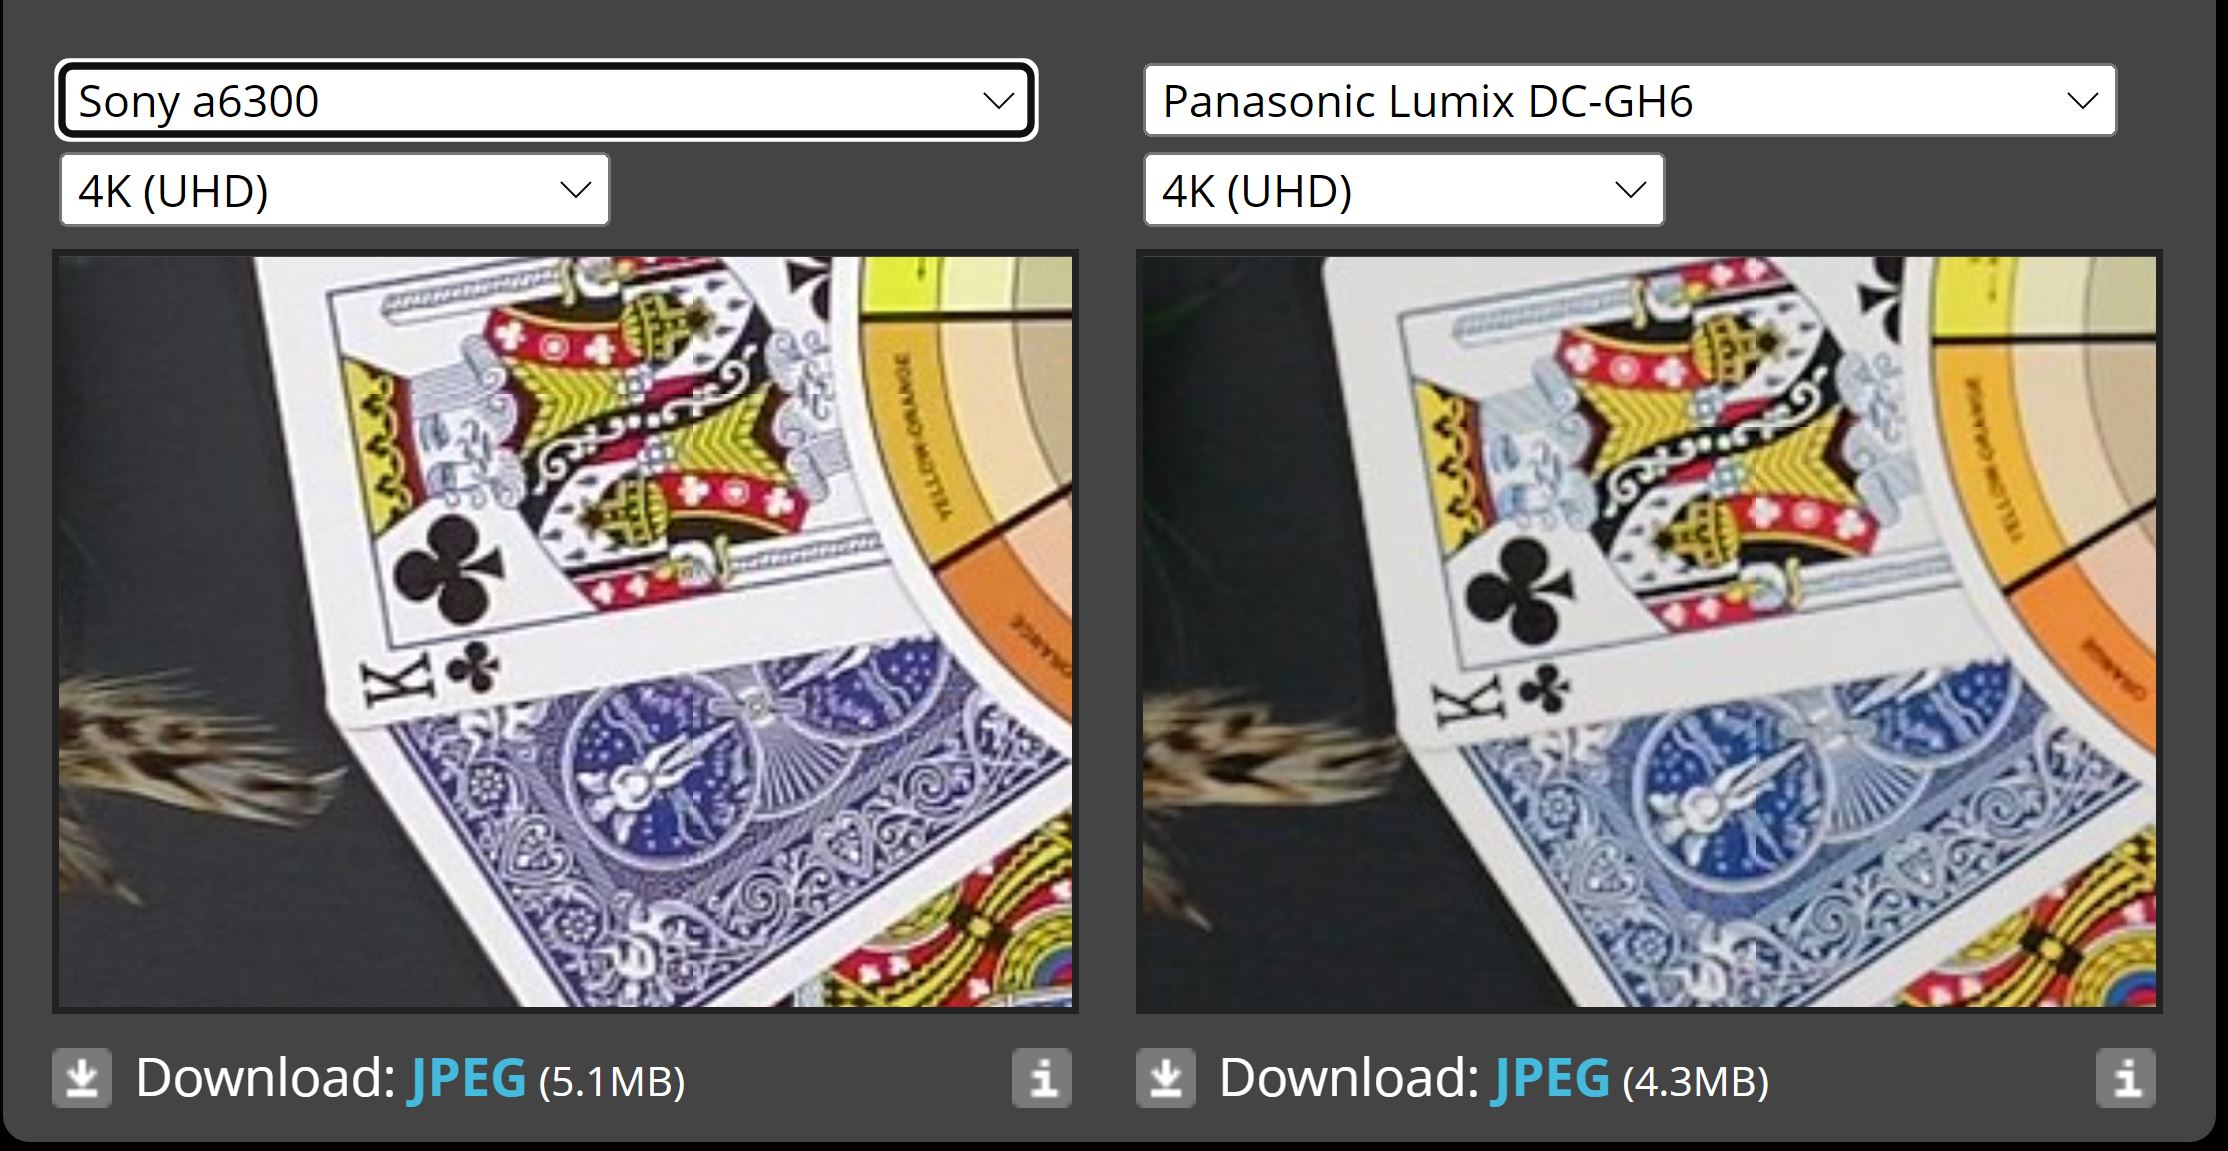The width and height of the screenshot is (2228, 1151).
Task: Open the info icon for Panasonic GH6 sample
Action: click(2126, 1078)
